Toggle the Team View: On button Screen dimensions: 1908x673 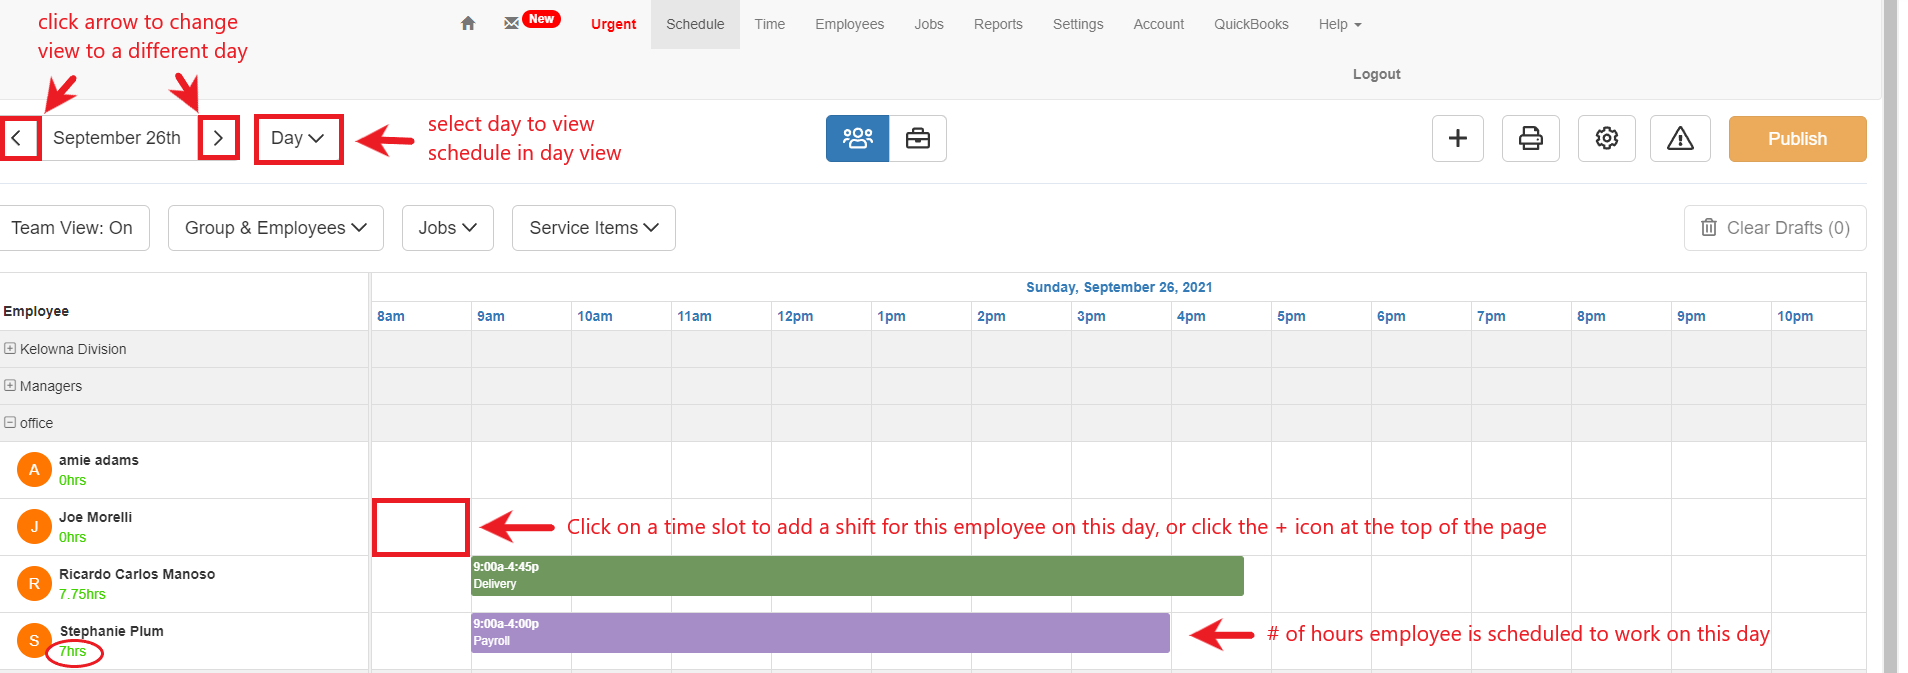[72, 228]
